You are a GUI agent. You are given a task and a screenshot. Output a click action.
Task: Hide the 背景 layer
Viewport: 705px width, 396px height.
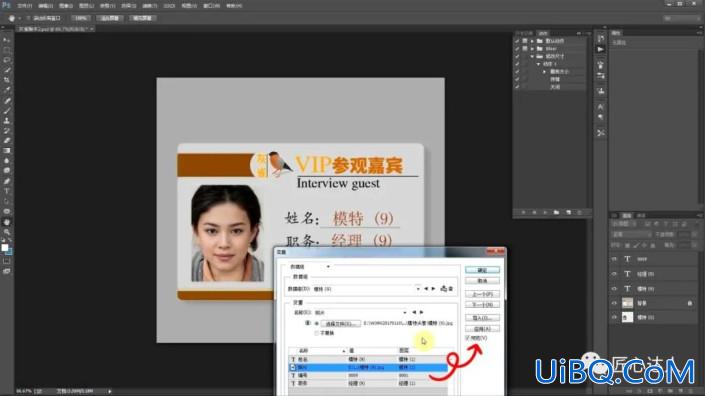(x=614, y=303)
